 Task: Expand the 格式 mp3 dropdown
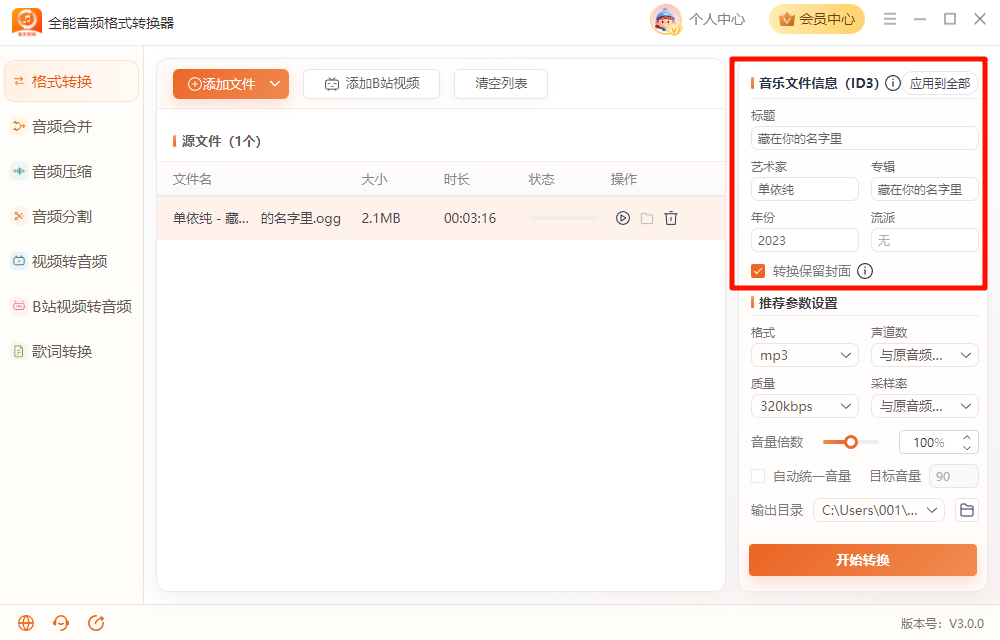805,355
